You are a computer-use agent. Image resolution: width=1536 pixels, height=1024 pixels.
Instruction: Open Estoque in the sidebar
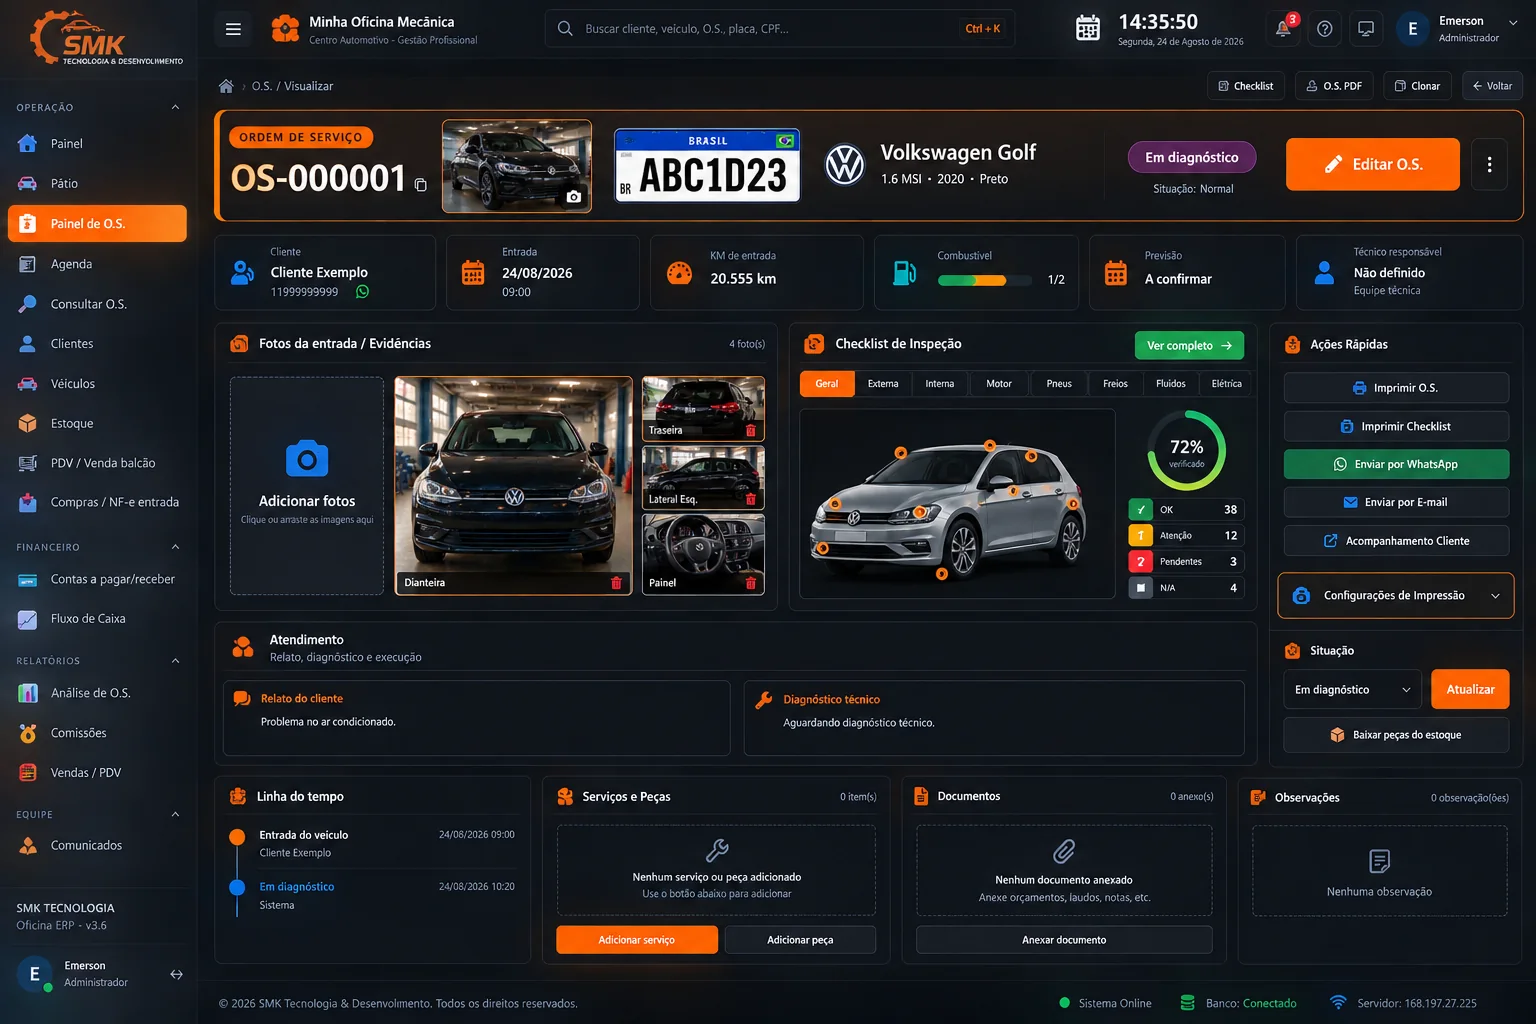pos(97,423)
